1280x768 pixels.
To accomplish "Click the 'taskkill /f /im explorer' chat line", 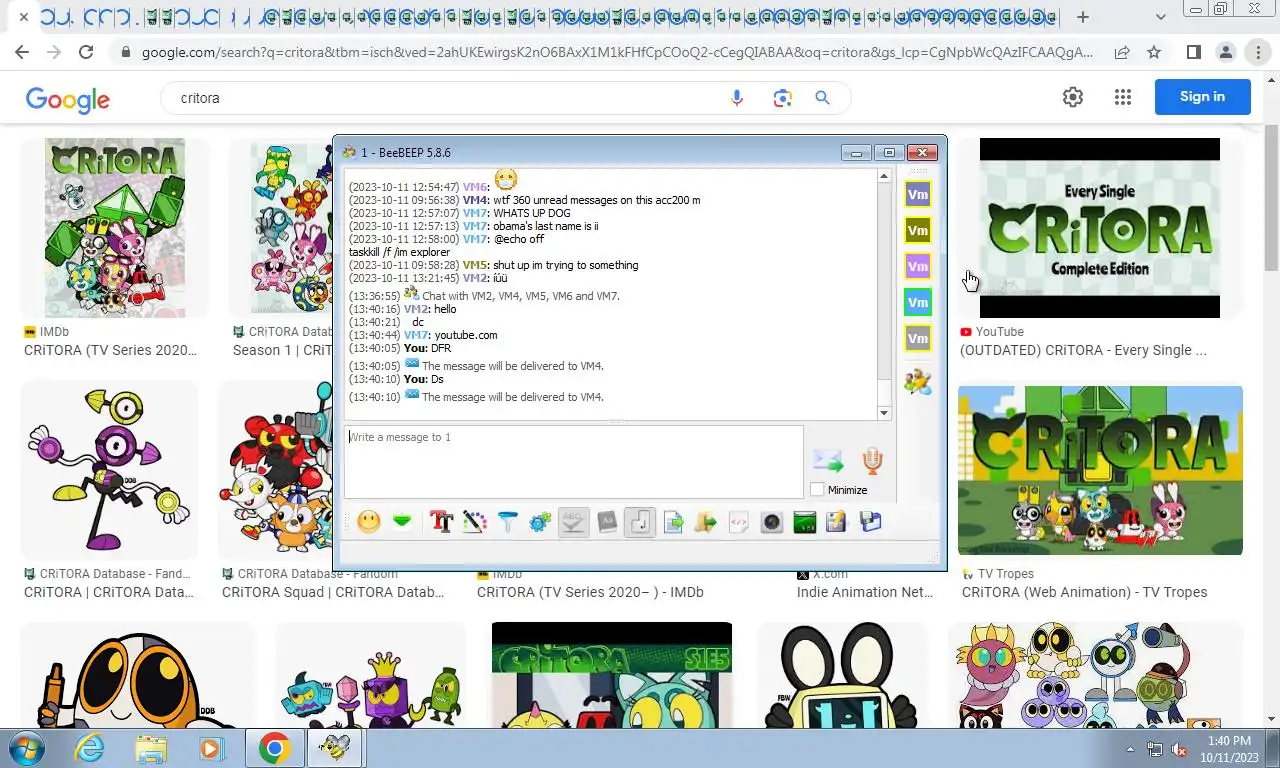I will point(399,252).
